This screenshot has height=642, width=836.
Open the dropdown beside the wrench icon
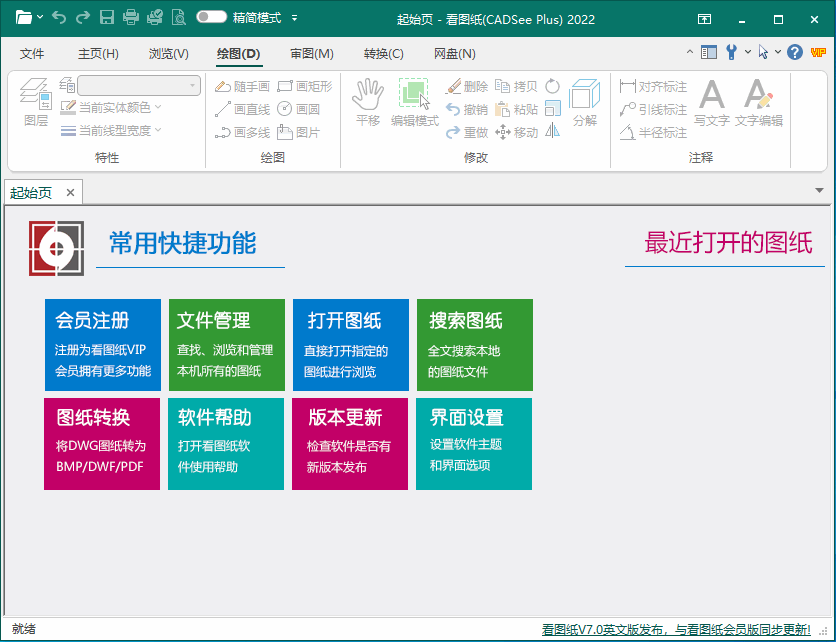tap(747, 52)
